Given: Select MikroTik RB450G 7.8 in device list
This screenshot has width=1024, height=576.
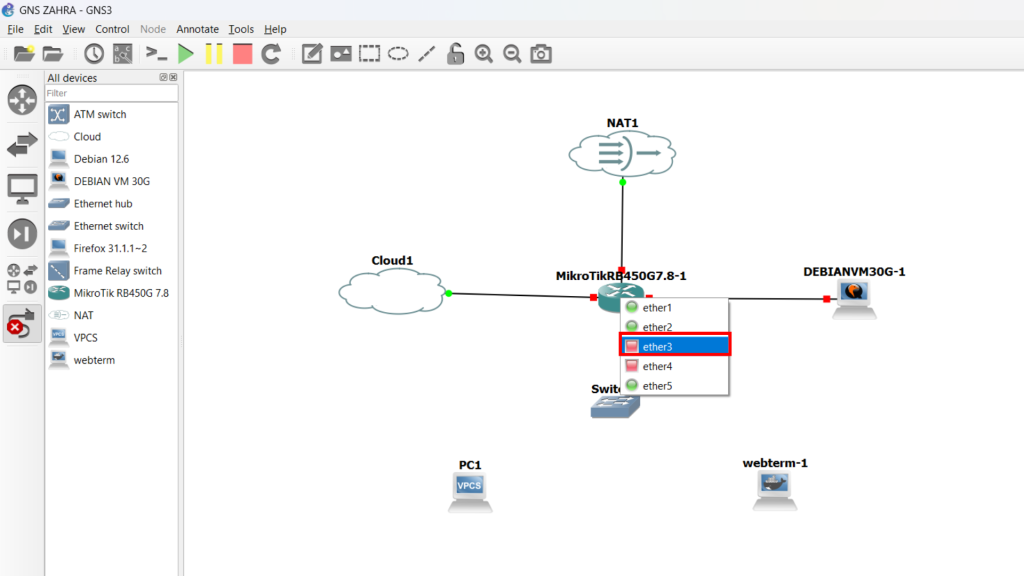Looking at the screenshot, I should (120, 293).
